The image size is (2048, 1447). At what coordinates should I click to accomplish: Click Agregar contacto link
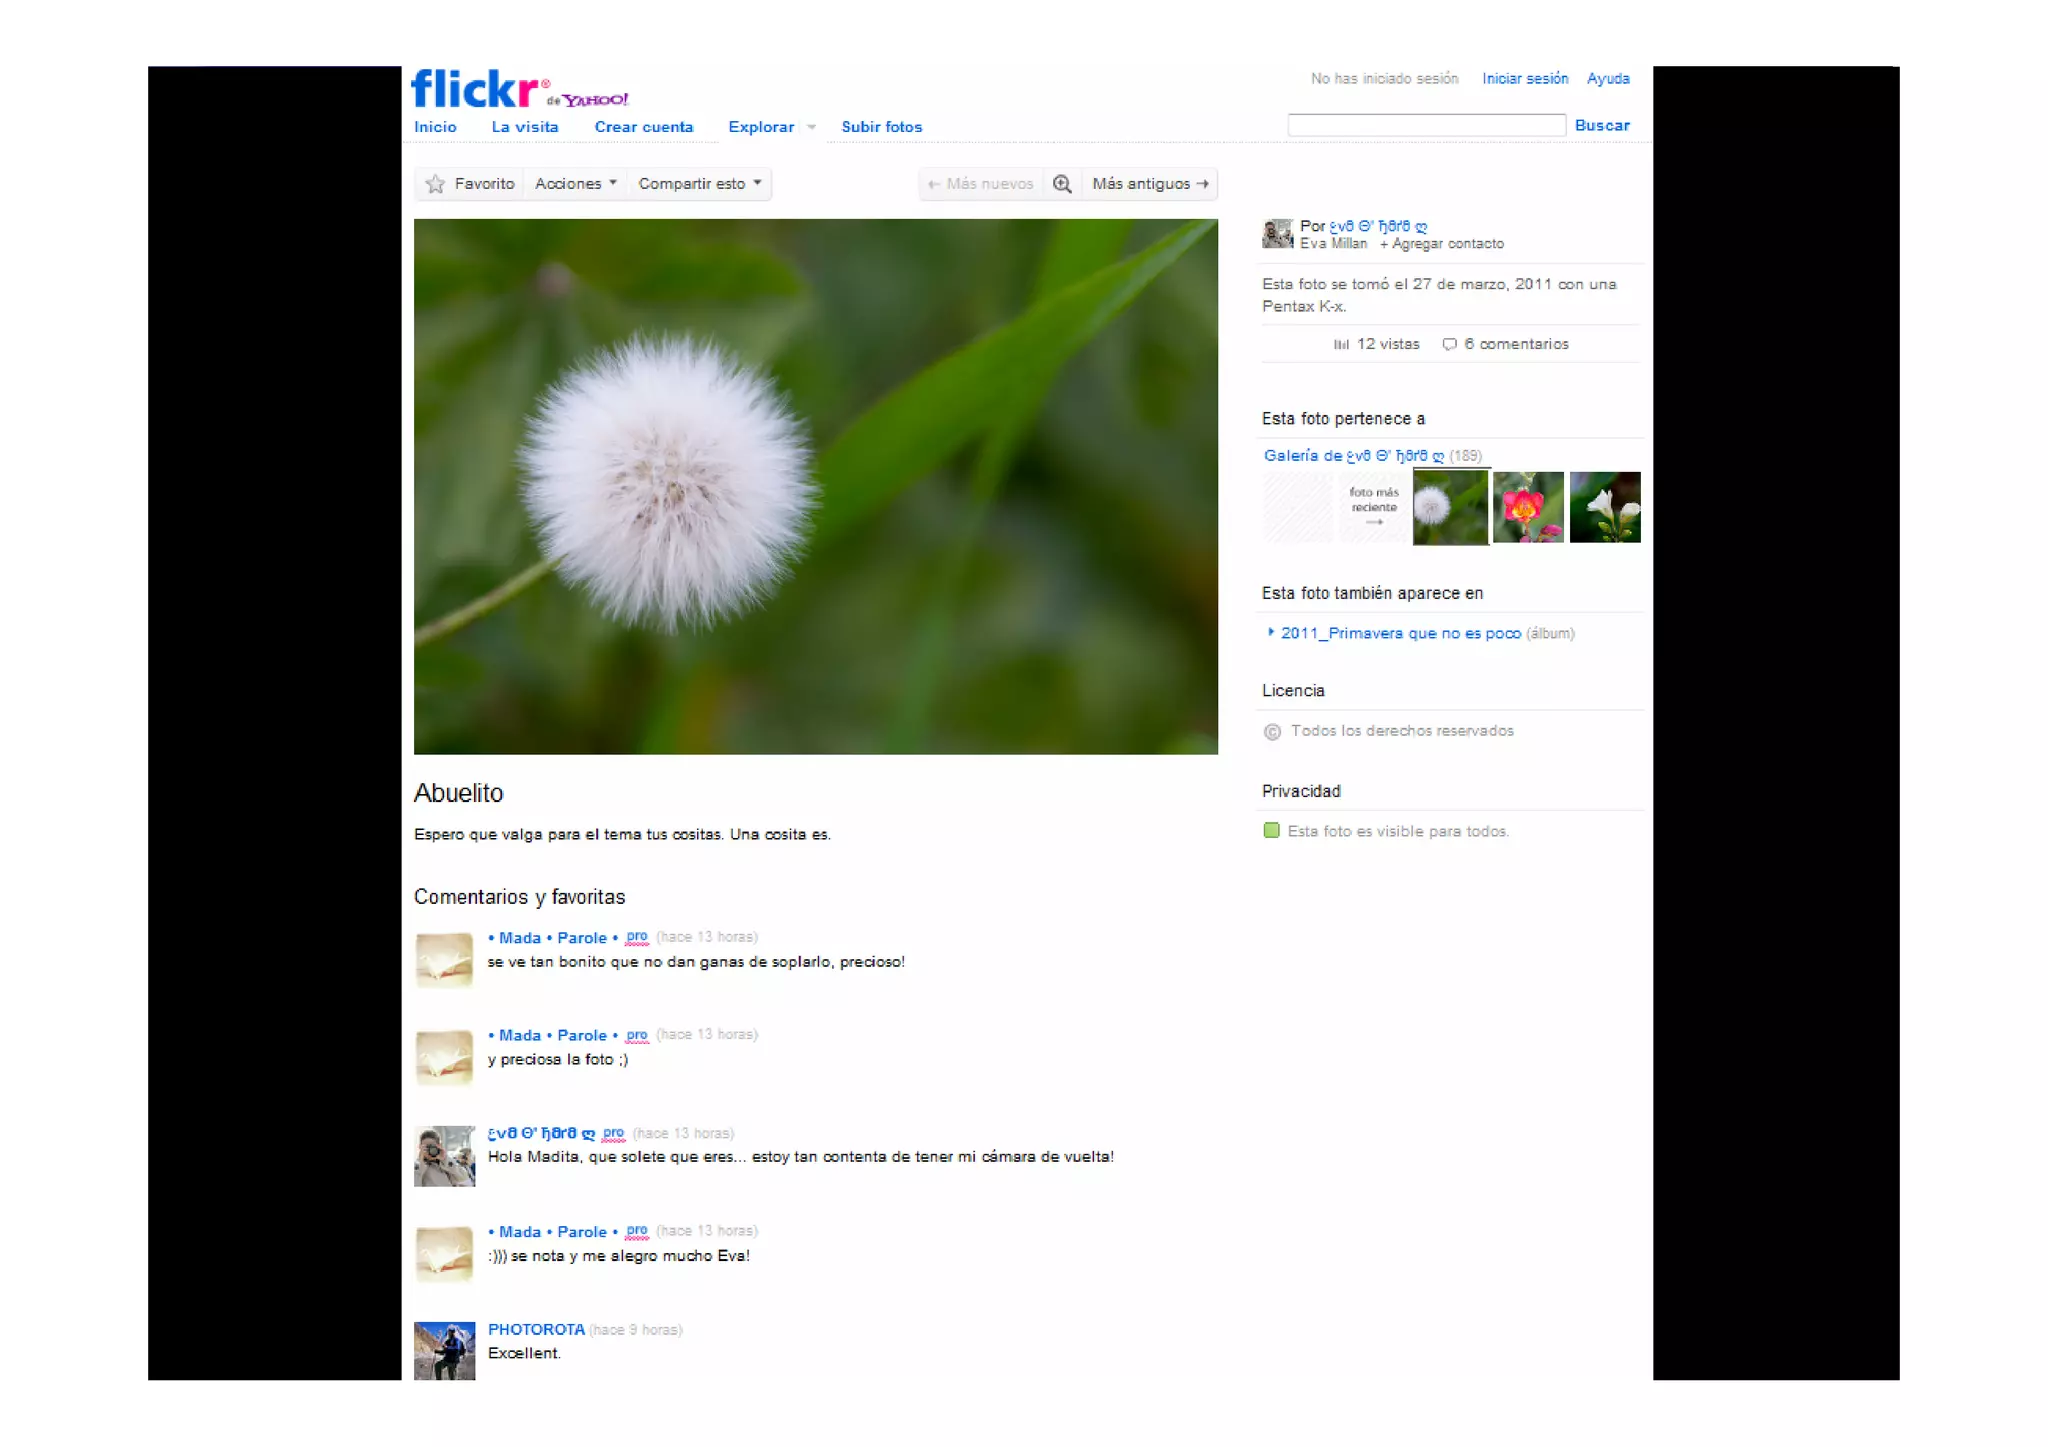(x=1442, y=244)
